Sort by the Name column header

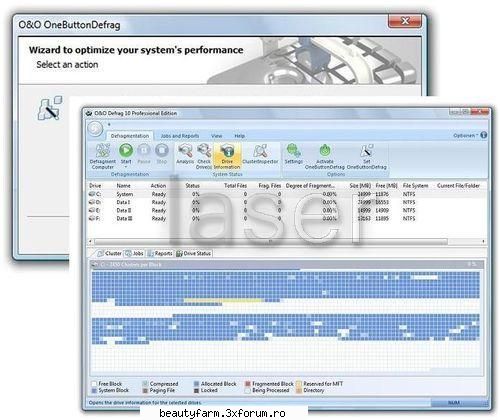[123, 186]
